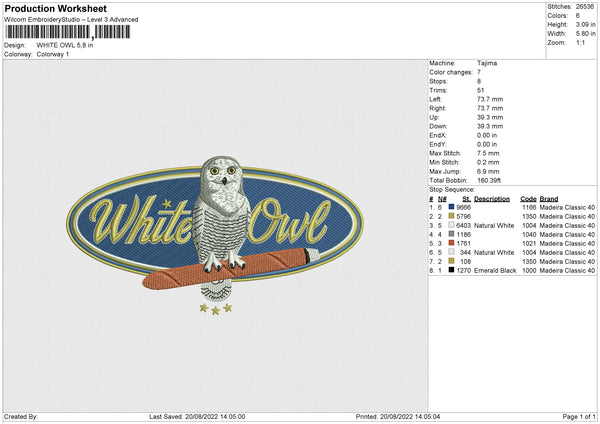
Task: Click thread code 1040 in stop row 4
Action: coord(529,235)
